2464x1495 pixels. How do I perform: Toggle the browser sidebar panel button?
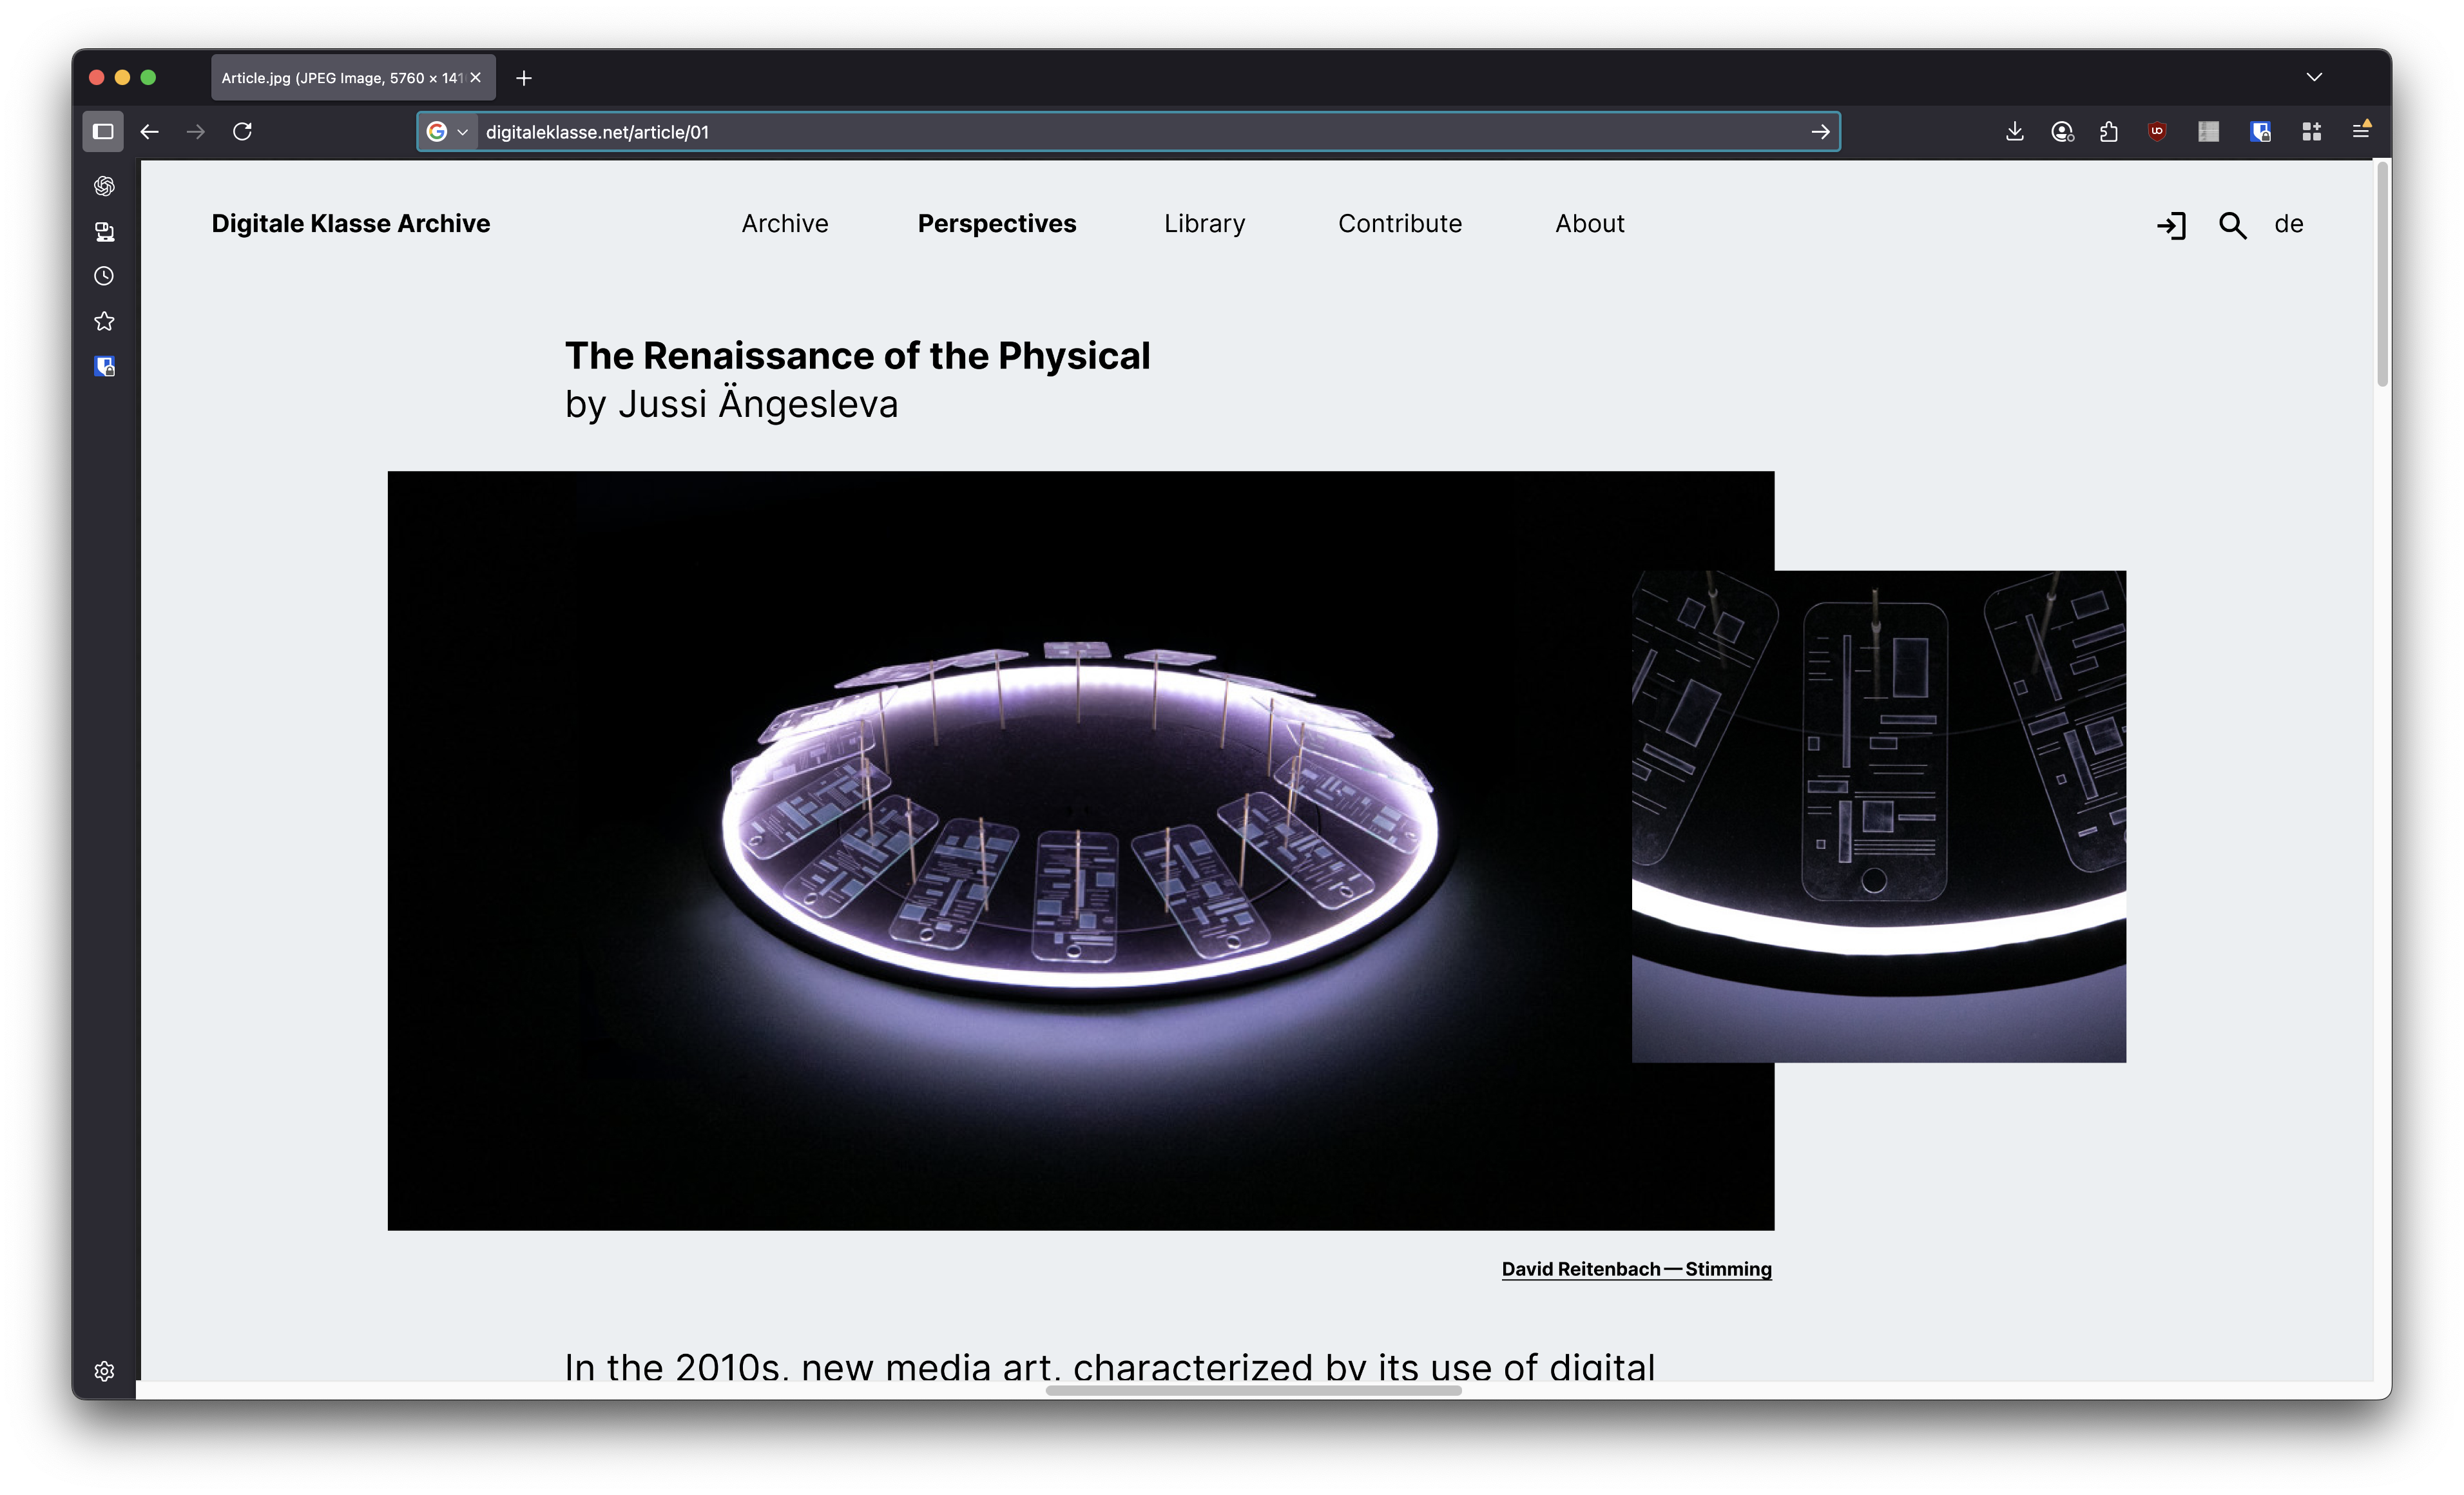(x=103, y=131)
